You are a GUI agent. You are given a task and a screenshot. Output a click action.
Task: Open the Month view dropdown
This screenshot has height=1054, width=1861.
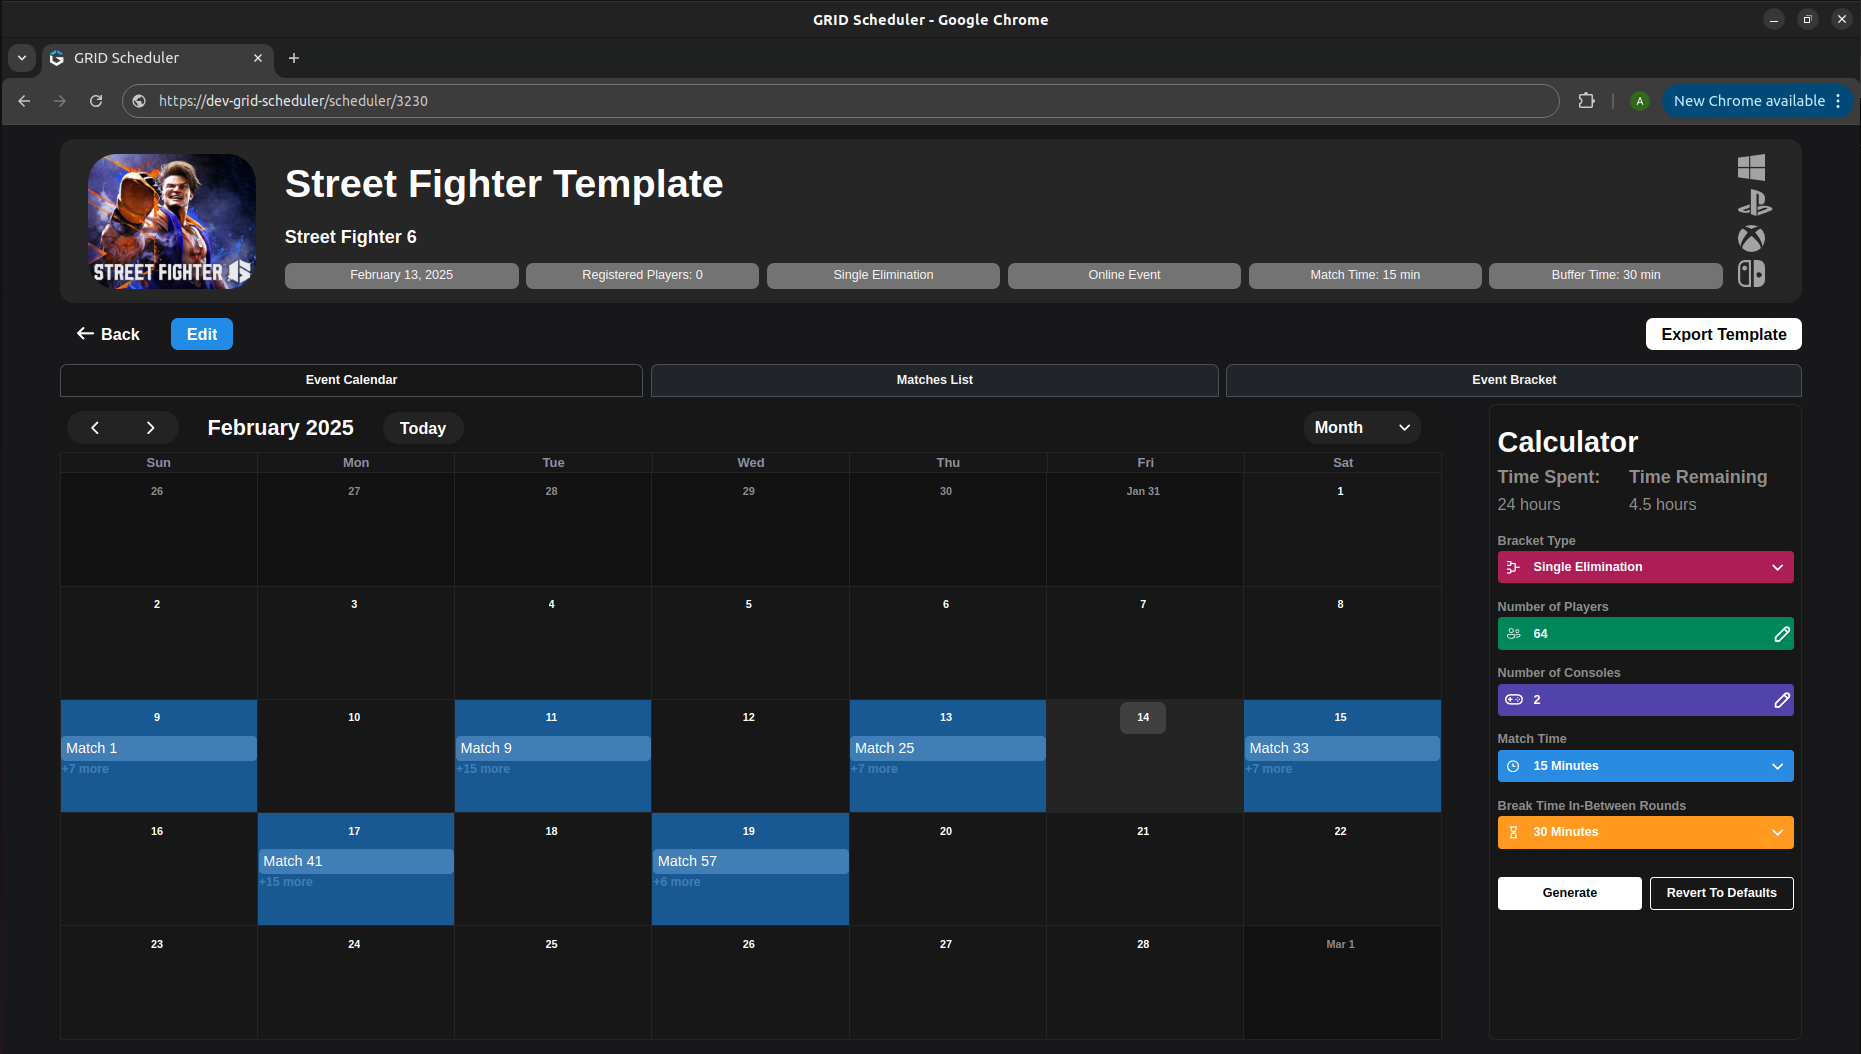click(x=1361, y=428)
